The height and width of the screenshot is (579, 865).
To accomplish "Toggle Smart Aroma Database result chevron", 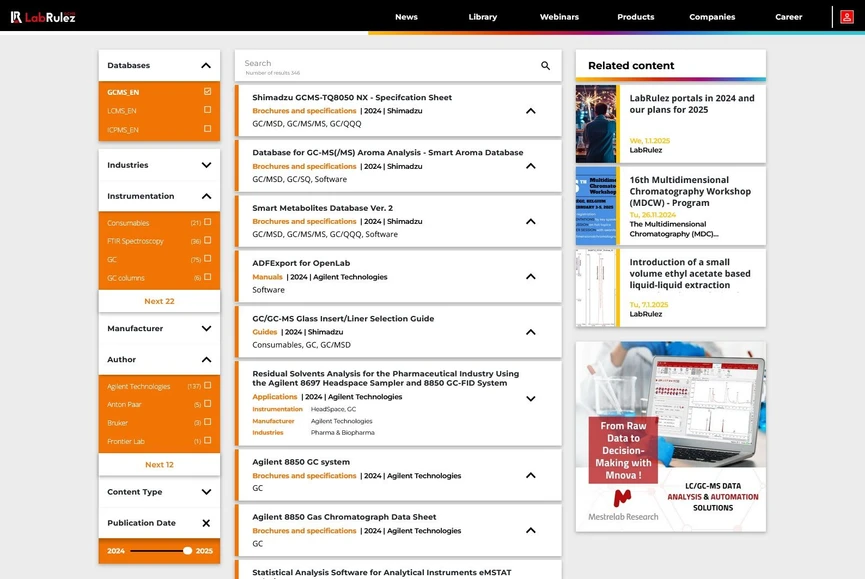I will pyautogui.click(x=531, y=166).
